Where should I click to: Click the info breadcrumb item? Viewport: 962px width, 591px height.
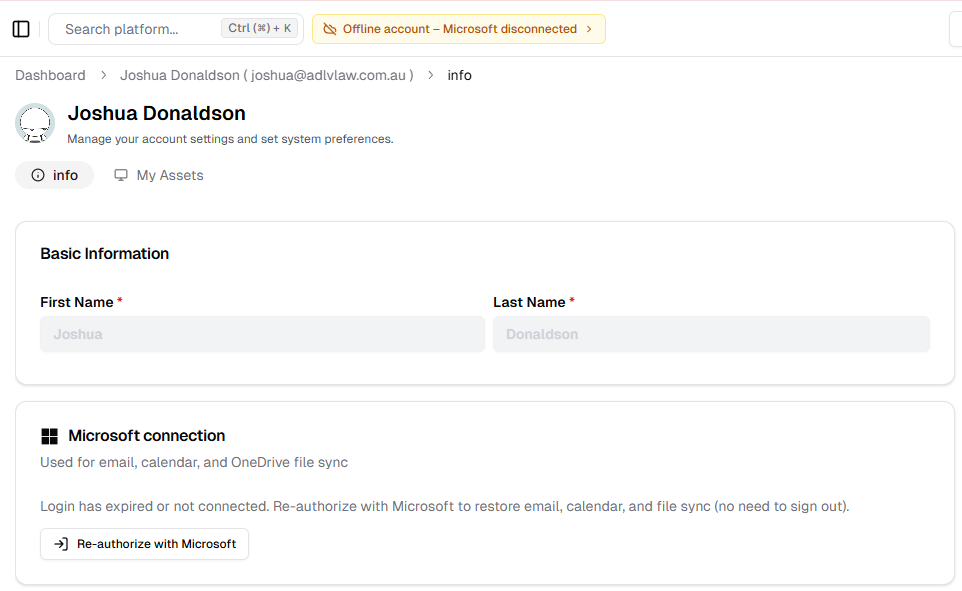pyautogui.click(x=460, y=75)
